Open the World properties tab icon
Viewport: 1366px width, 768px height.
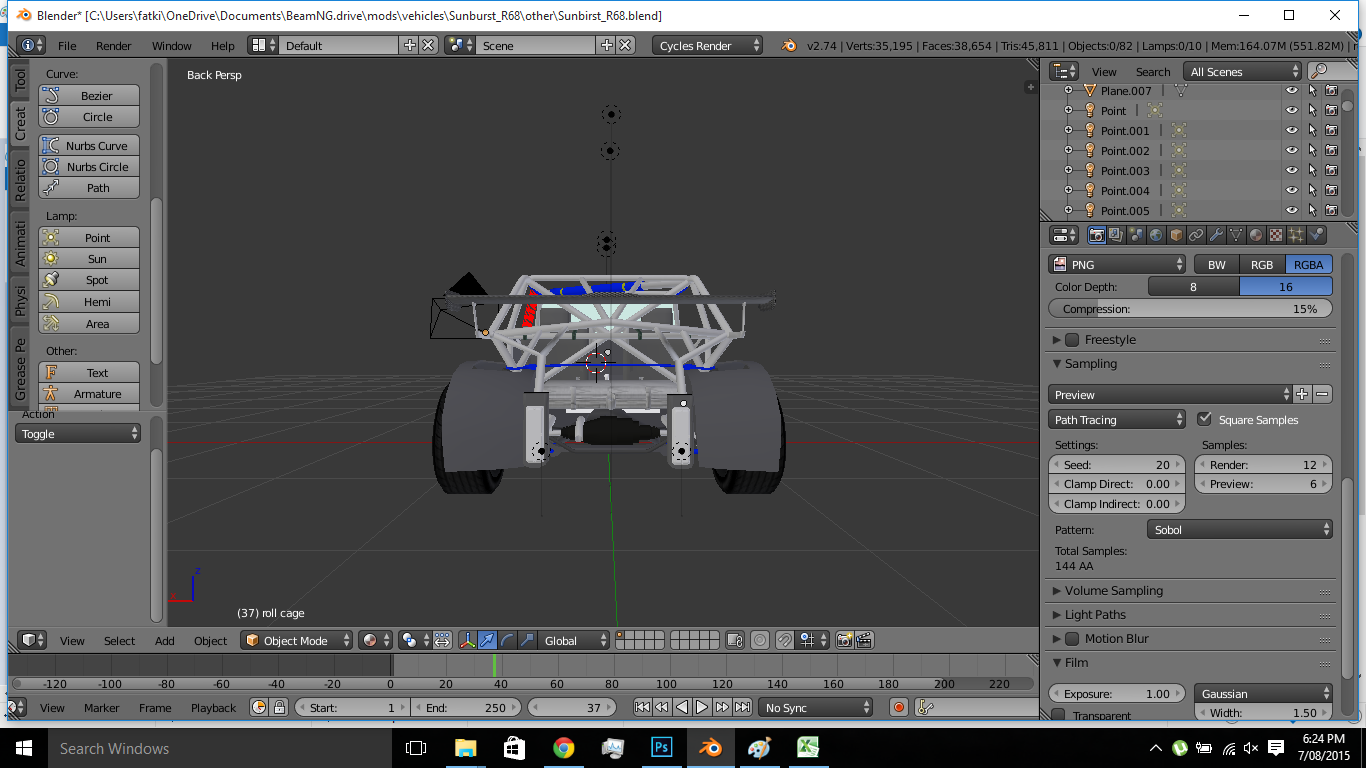(1156, 235)
